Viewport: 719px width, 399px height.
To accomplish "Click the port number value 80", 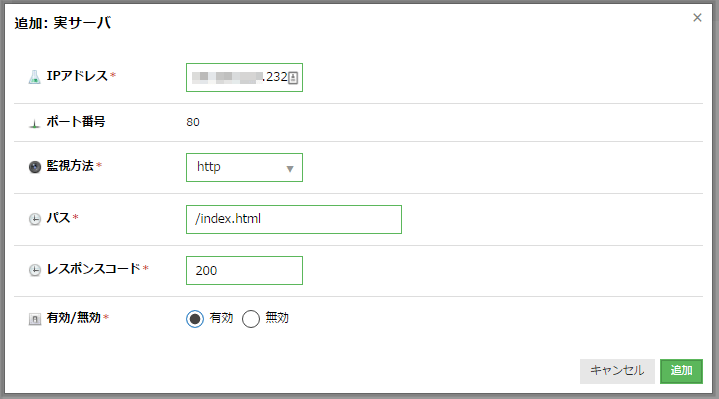I will 193,122.
